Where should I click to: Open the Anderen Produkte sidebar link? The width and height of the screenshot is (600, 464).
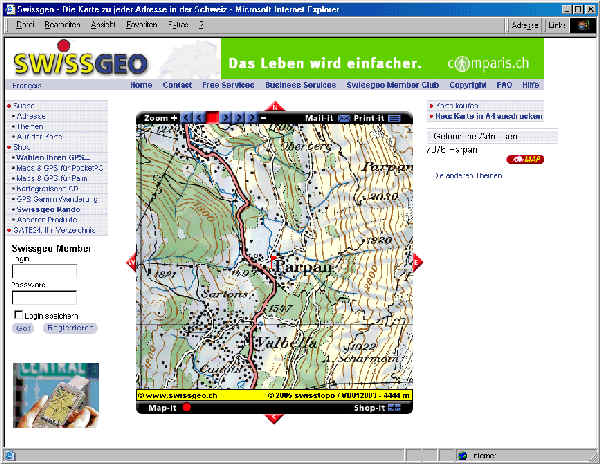click(47, 220)
